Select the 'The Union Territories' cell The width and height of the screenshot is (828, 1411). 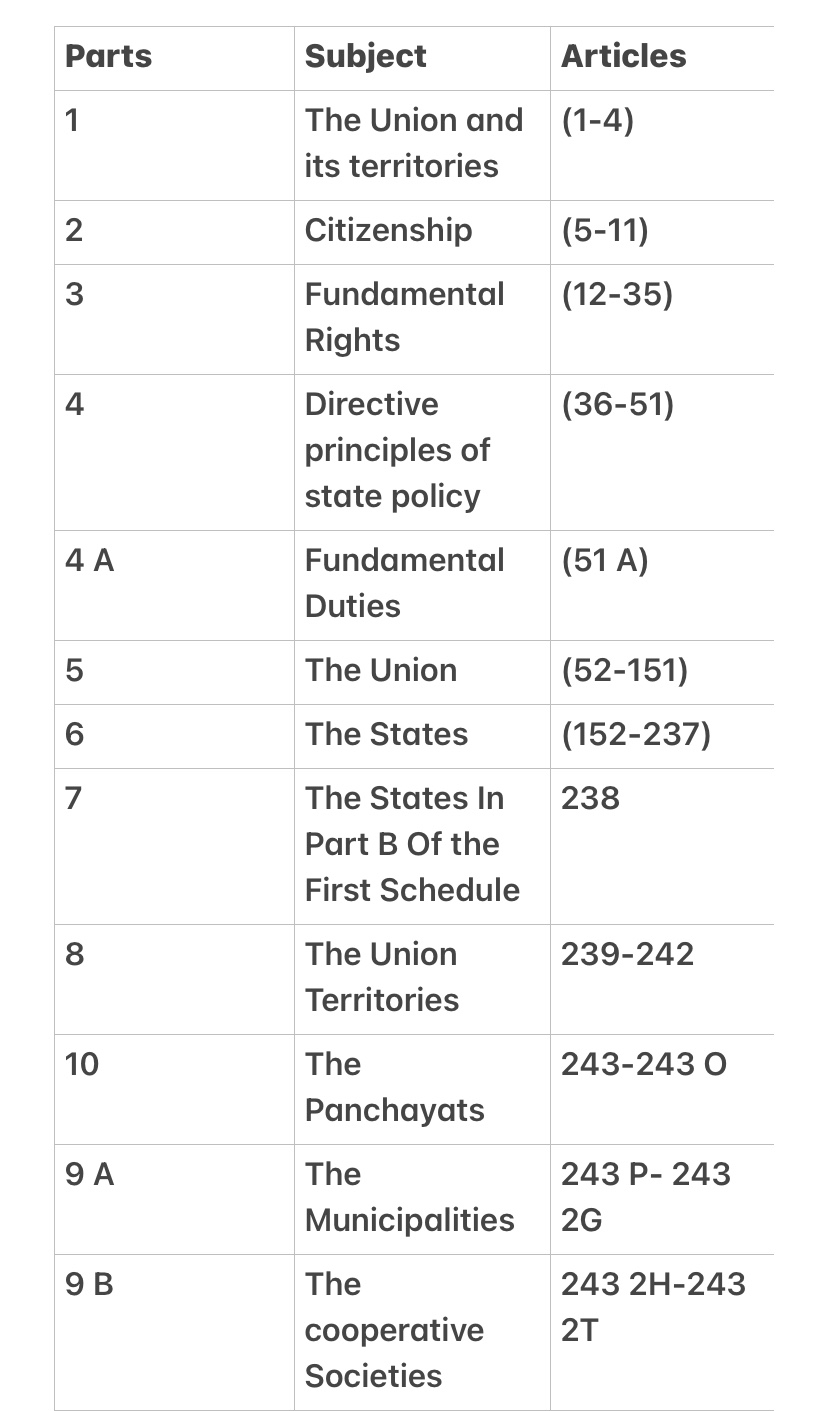(382, 977)
